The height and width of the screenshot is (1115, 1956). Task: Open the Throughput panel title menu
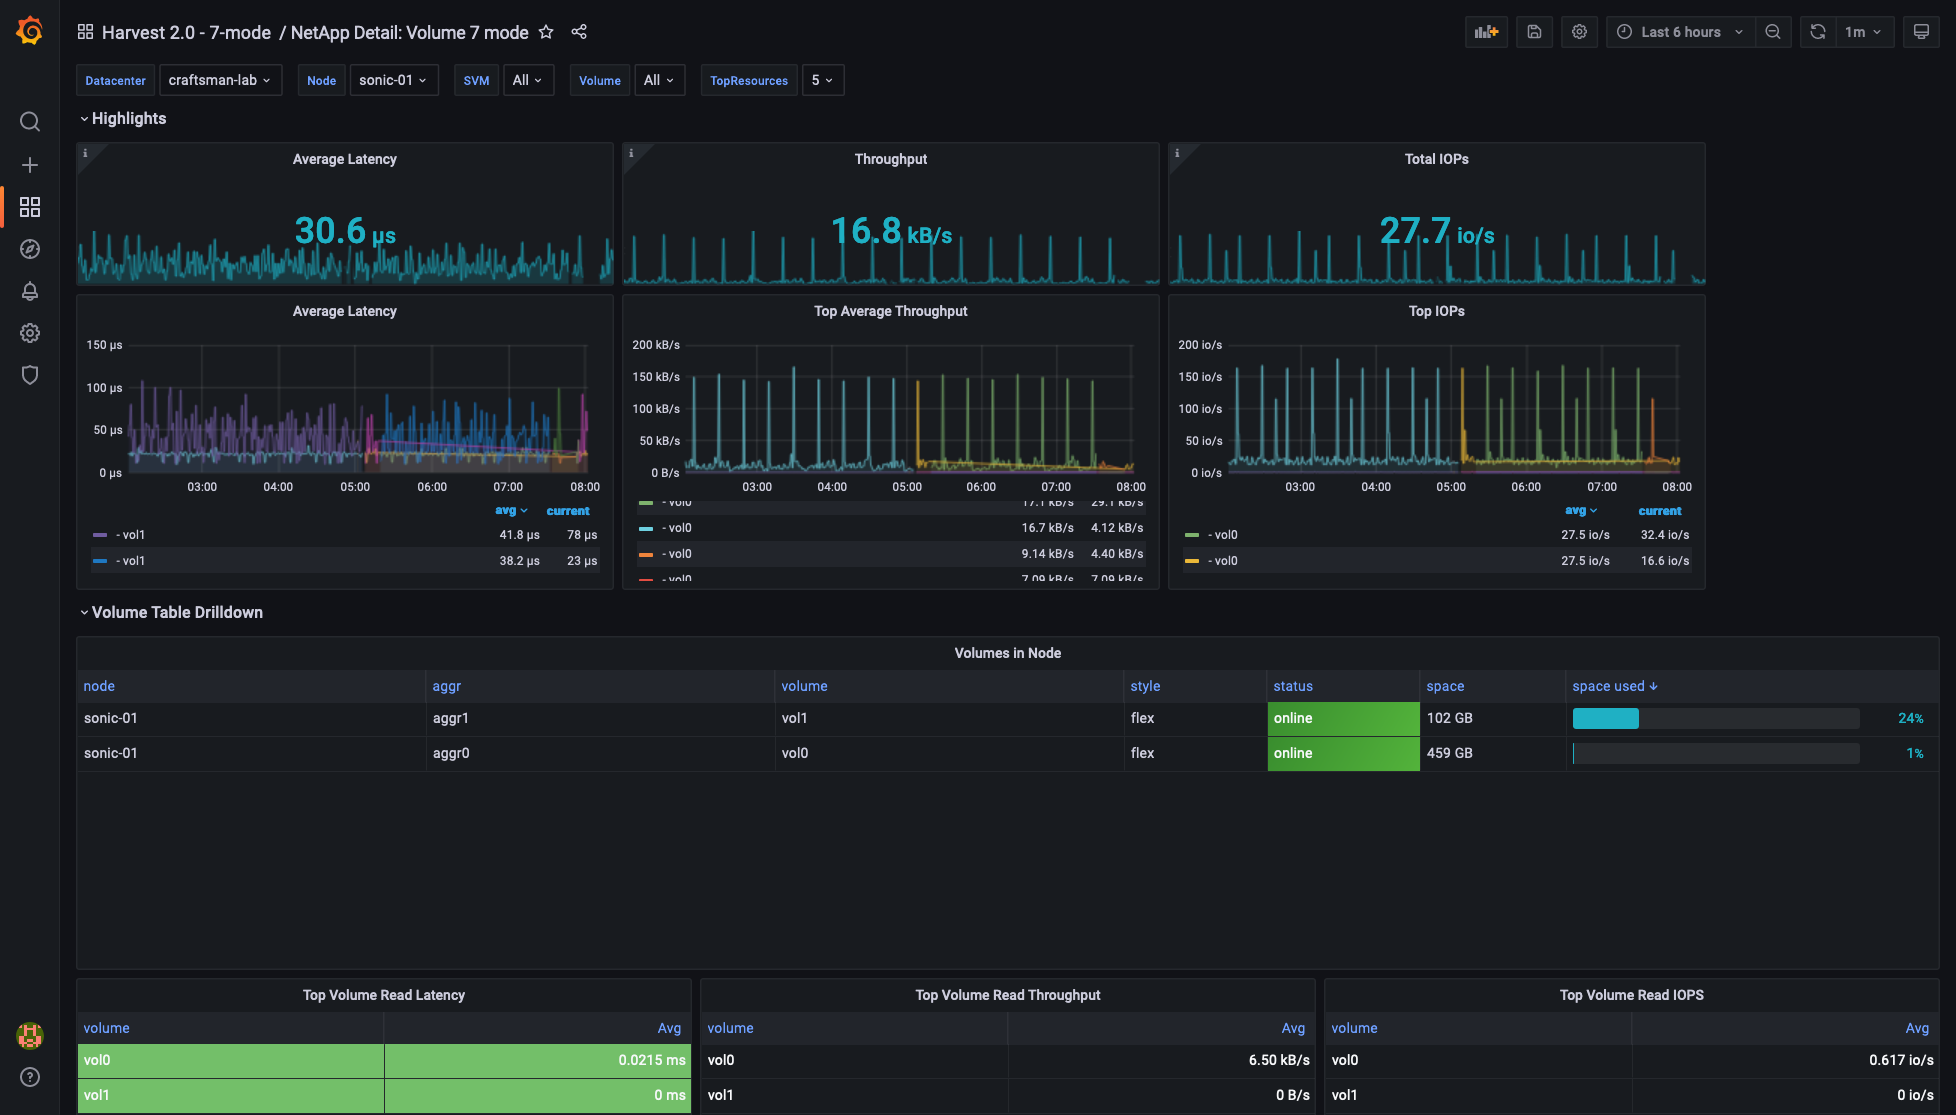point(890,158)
